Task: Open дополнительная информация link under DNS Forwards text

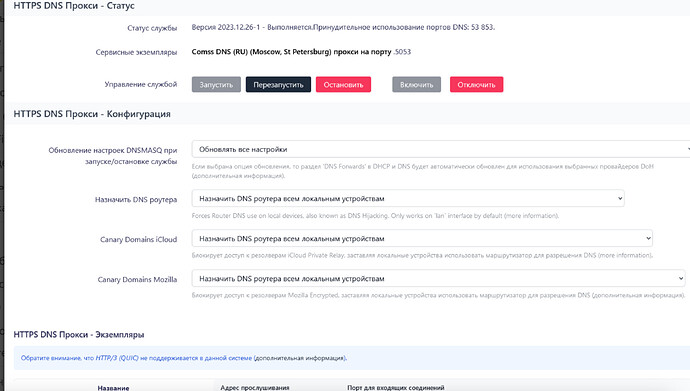Action: pyautogui.click(x=238, y=176)
